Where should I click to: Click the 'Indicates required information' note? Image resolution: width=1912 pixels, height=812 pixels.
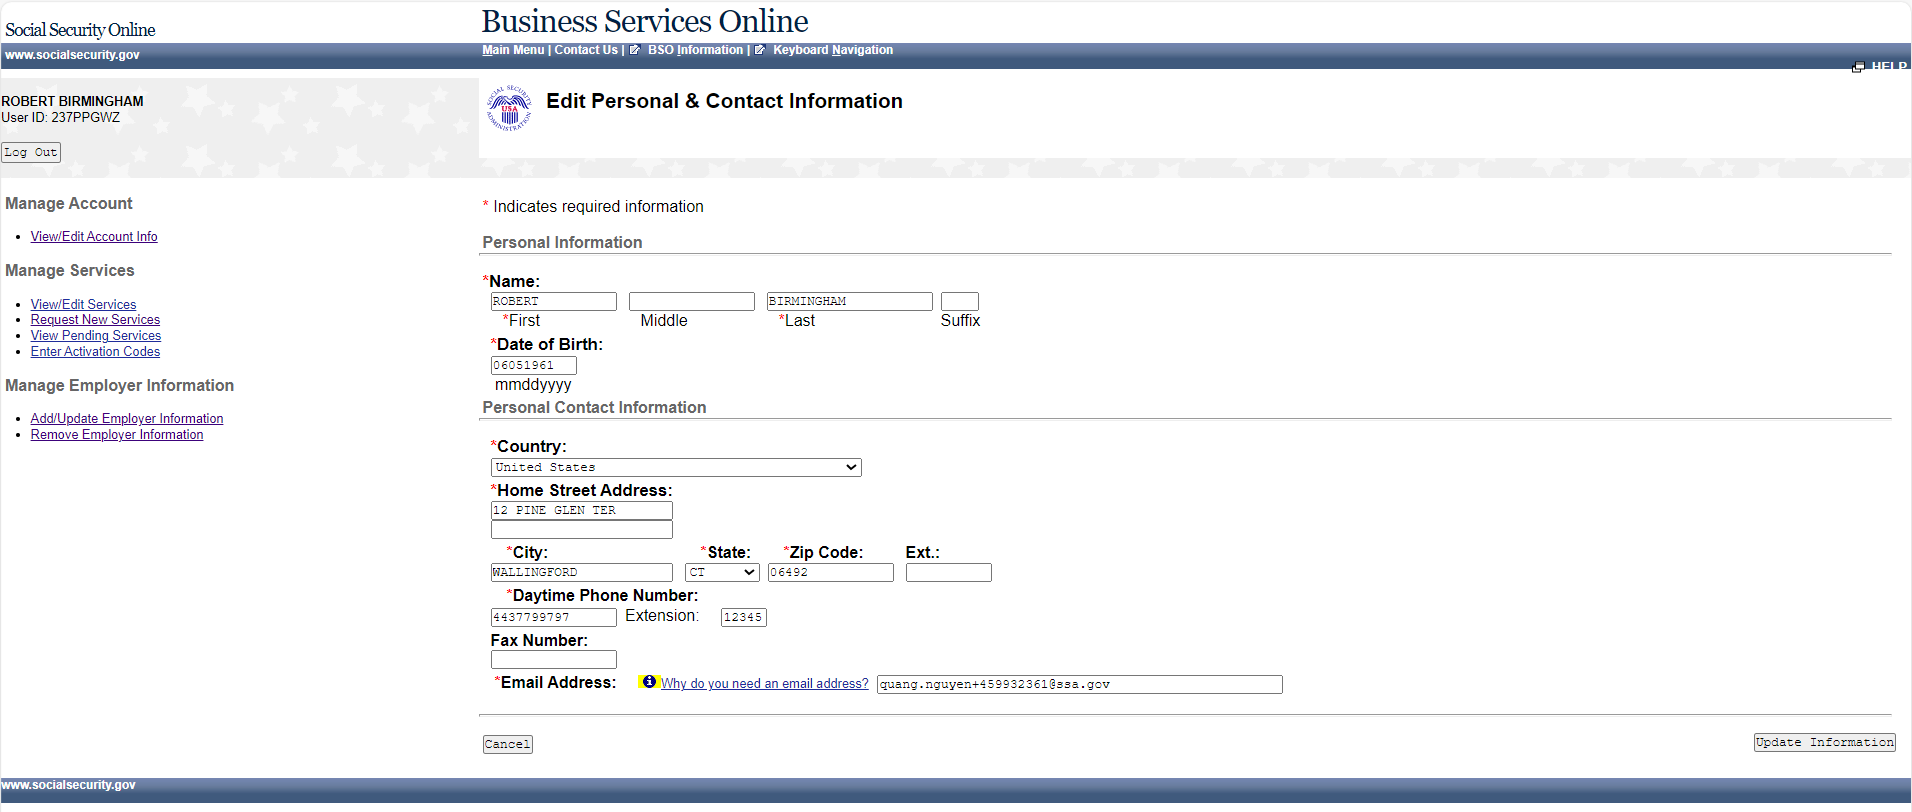pos(598,206)
